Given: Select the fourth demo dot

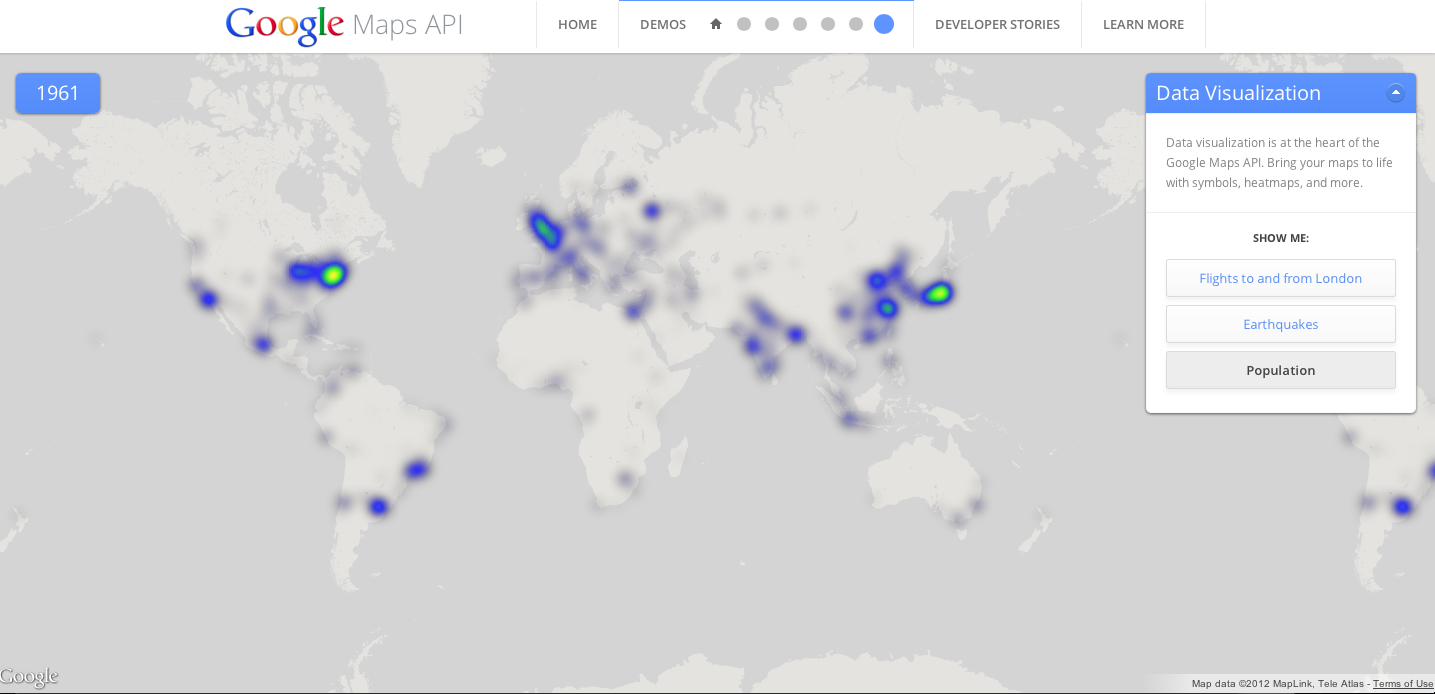Looking at the screenshot, I should click(828, 25).
